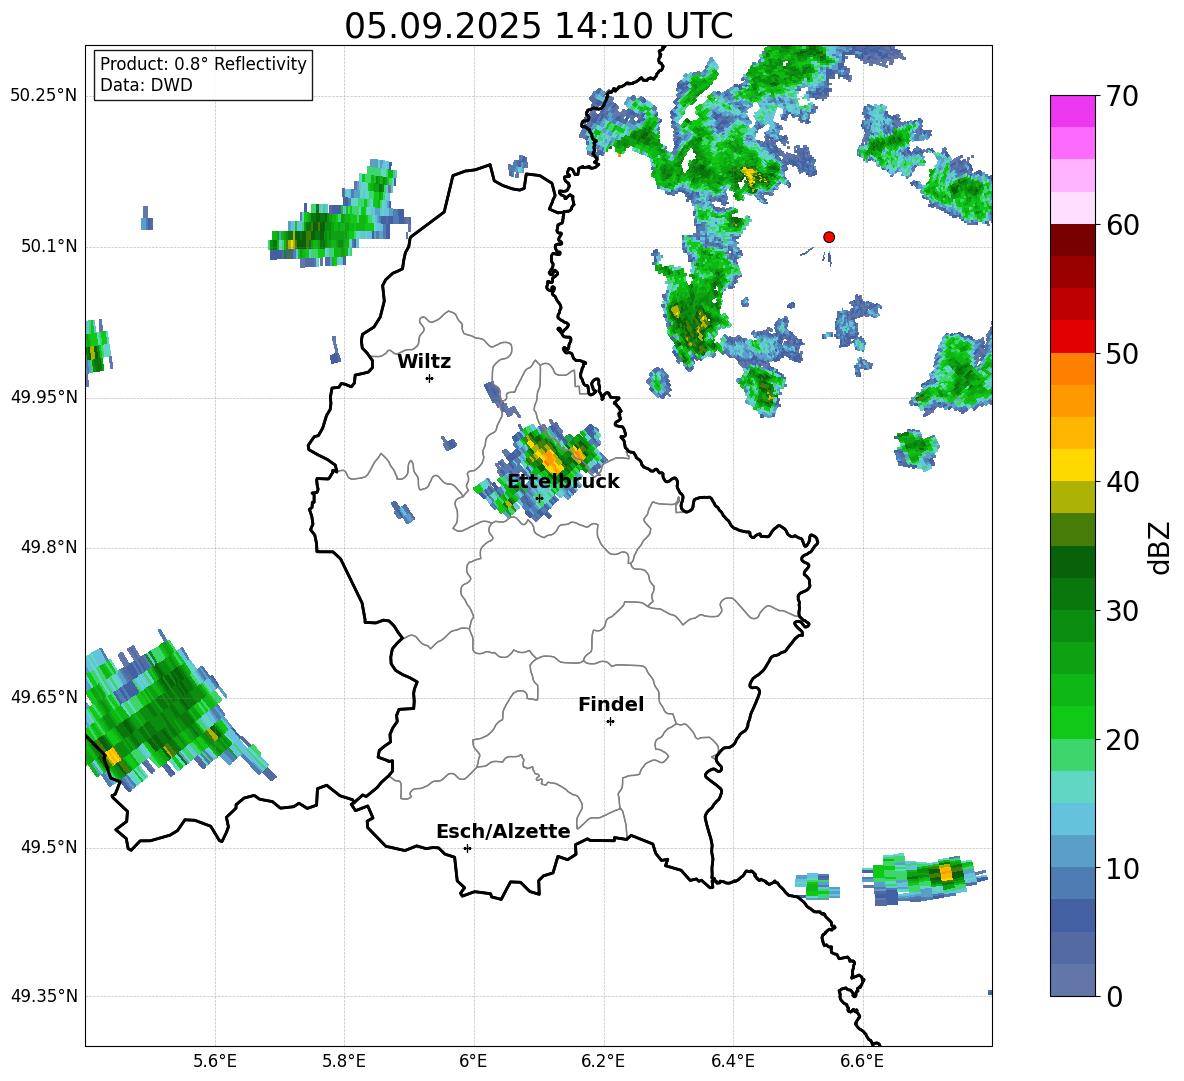This screenshot has width=1184, height=1081.
Task: Click the 6.6°E longitude label
Action: pos(862,1061)
